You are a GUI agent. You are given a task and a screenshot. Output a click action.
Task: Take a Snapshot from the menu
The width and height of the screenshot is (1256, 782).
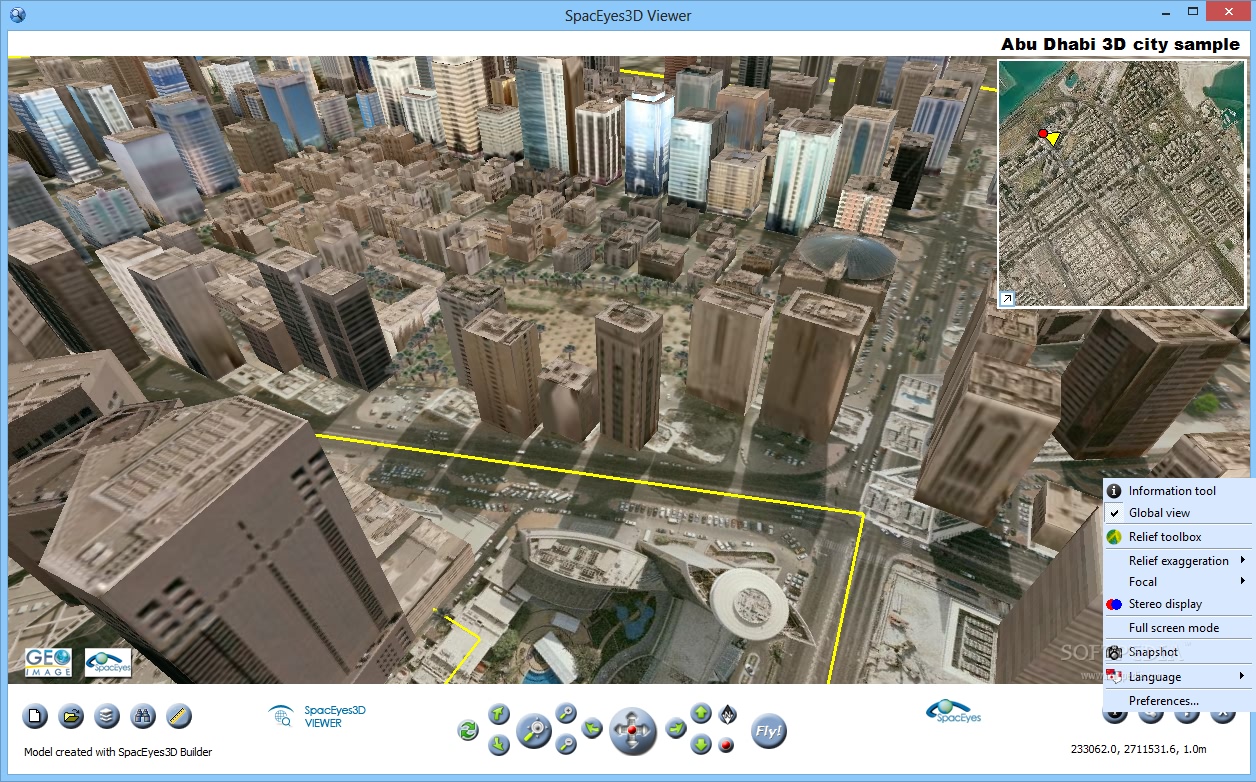[1178, 652]
